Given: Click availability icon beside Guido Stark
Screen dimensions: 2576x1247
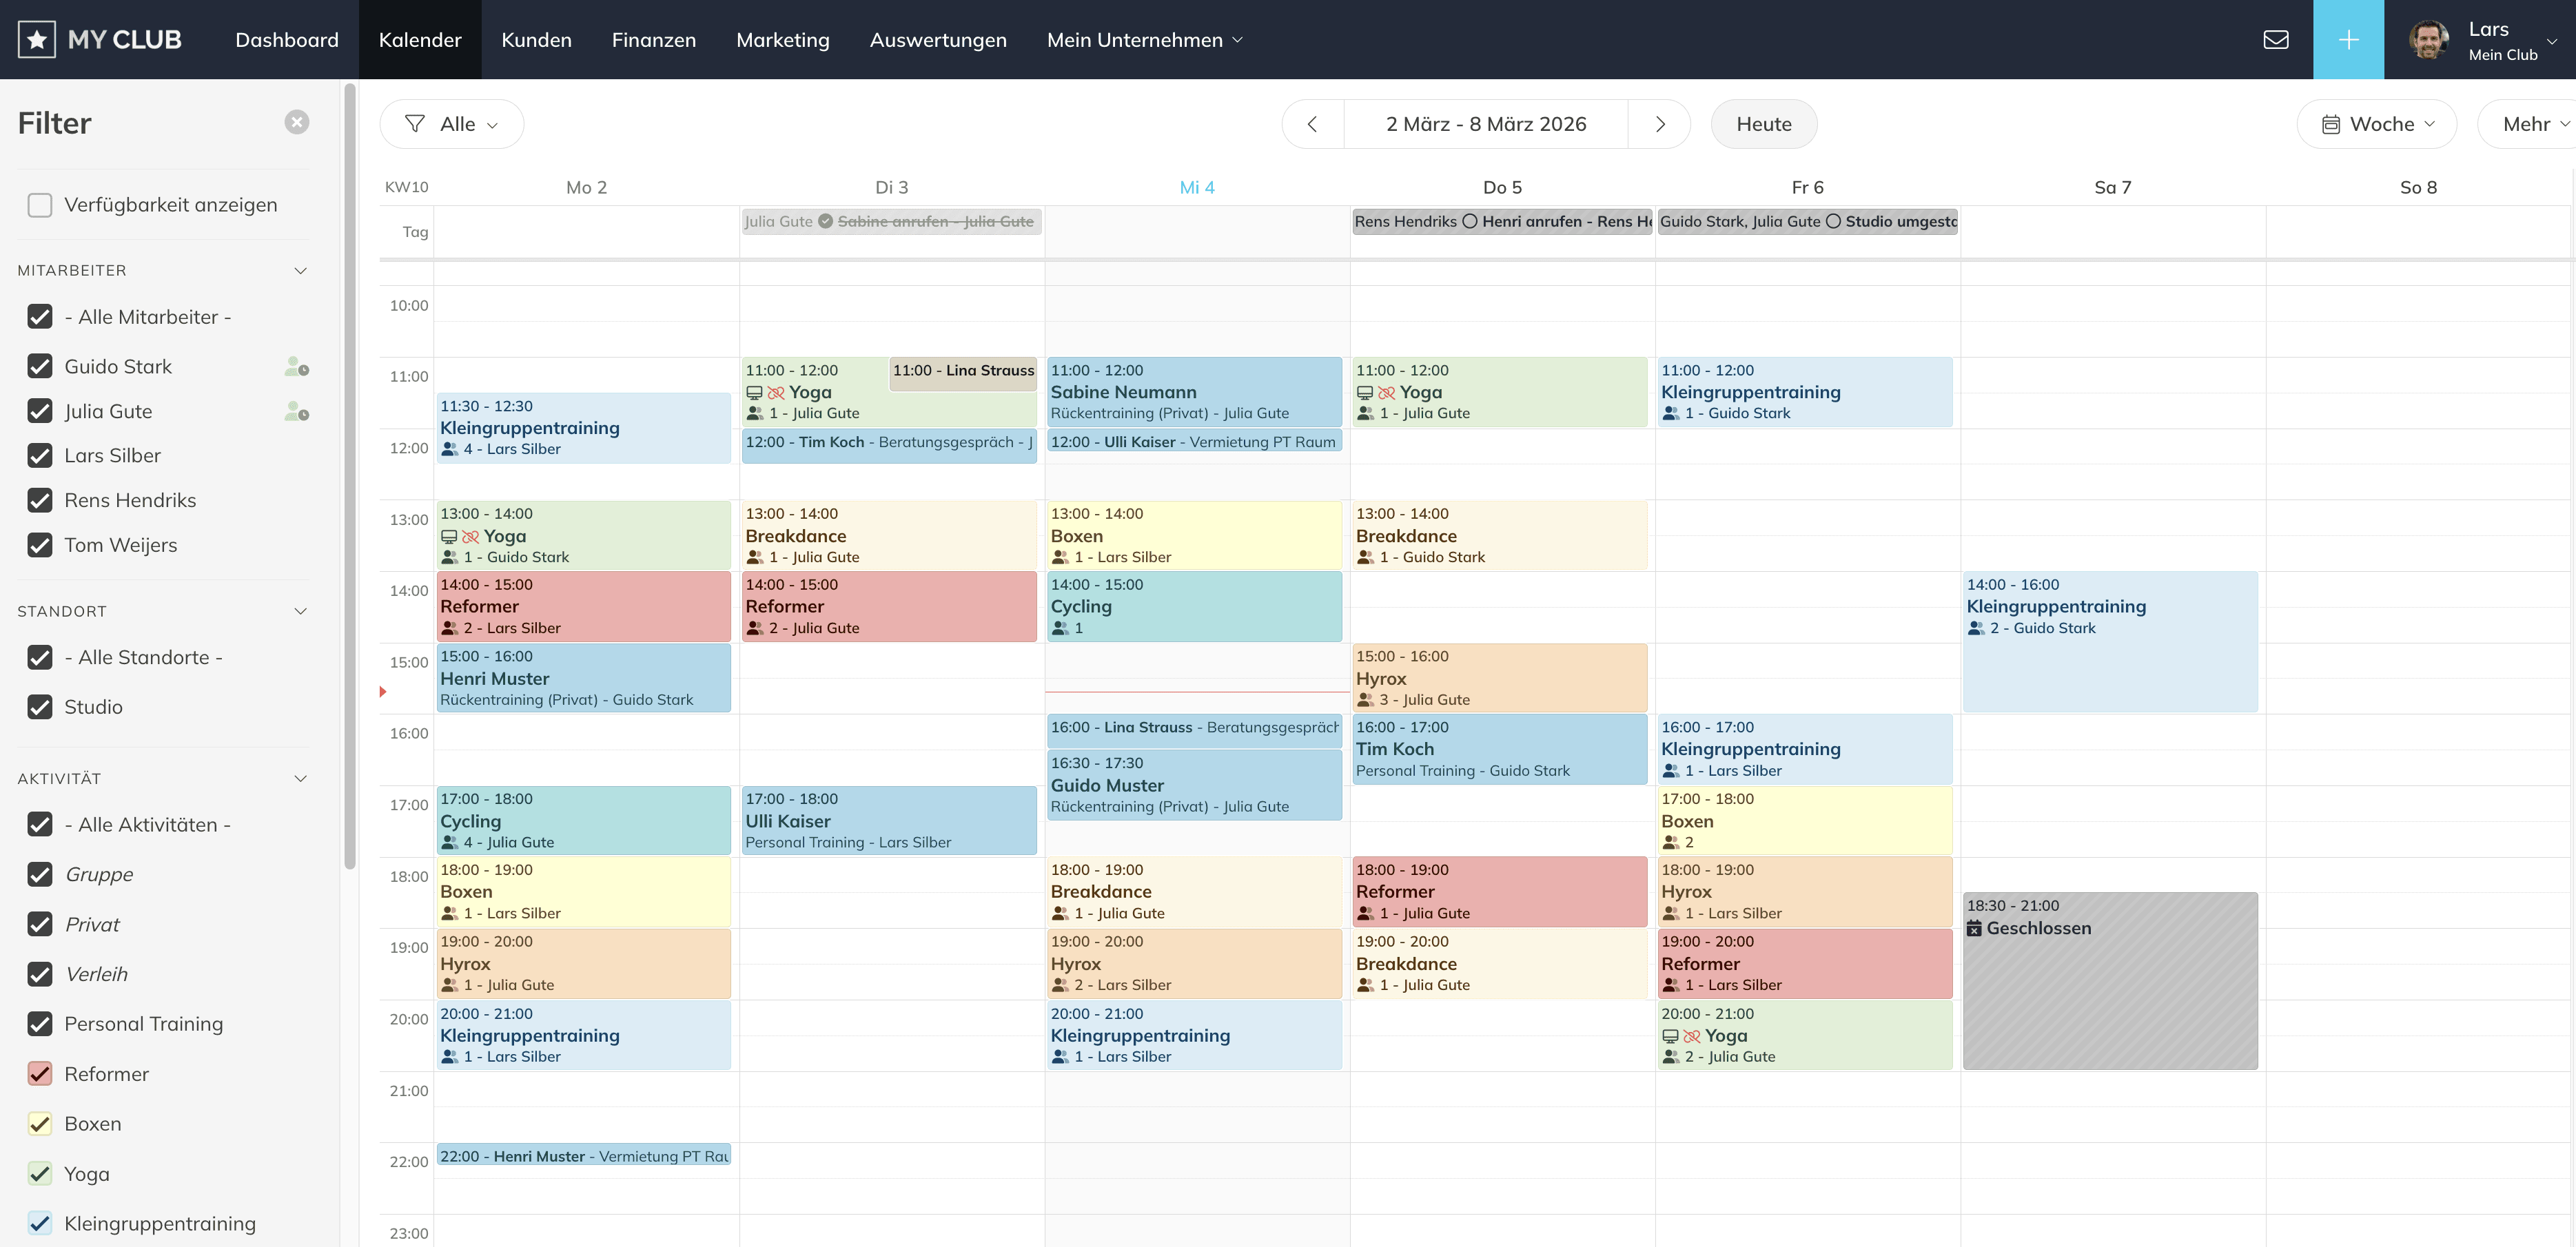Looking at the screenshot, I should 296,367.
